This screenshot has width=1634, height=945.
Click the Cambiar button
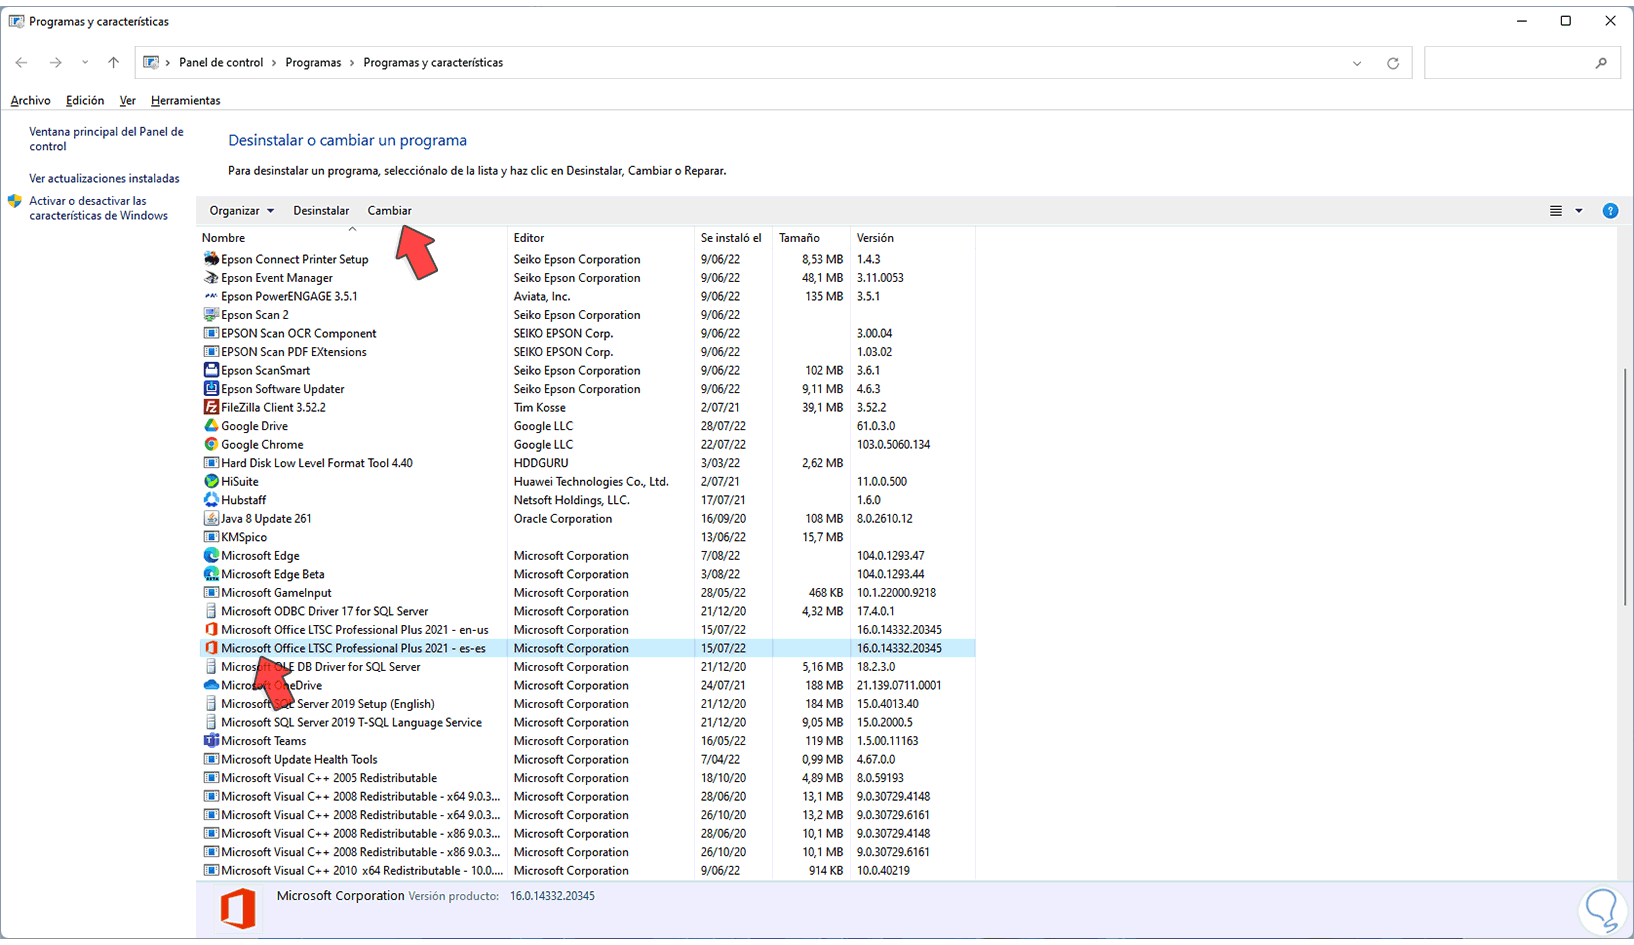click(x=389, y=211)
